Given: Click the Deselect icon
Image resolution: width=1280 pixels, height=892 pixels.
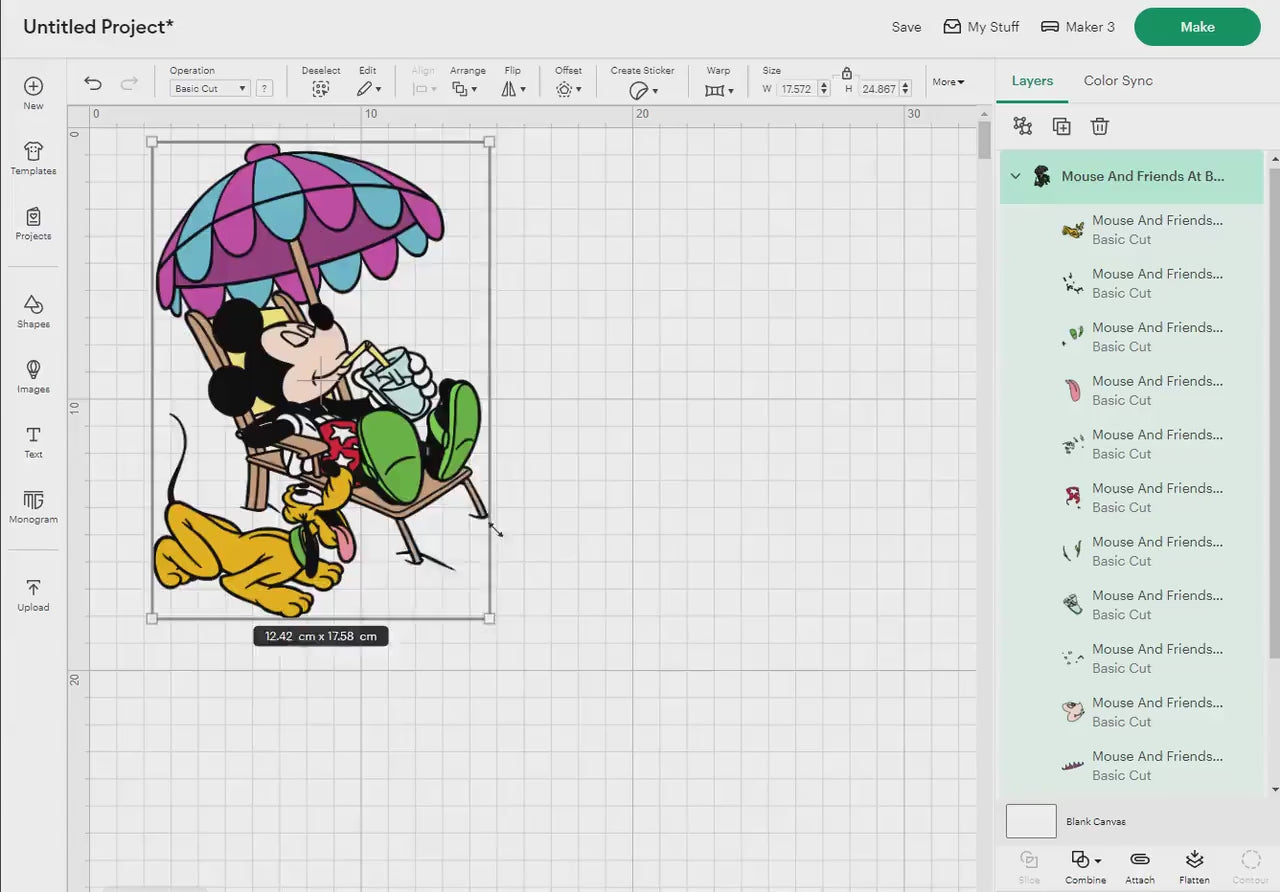Looking at the screenshot, I should click(x=320, y=89).
